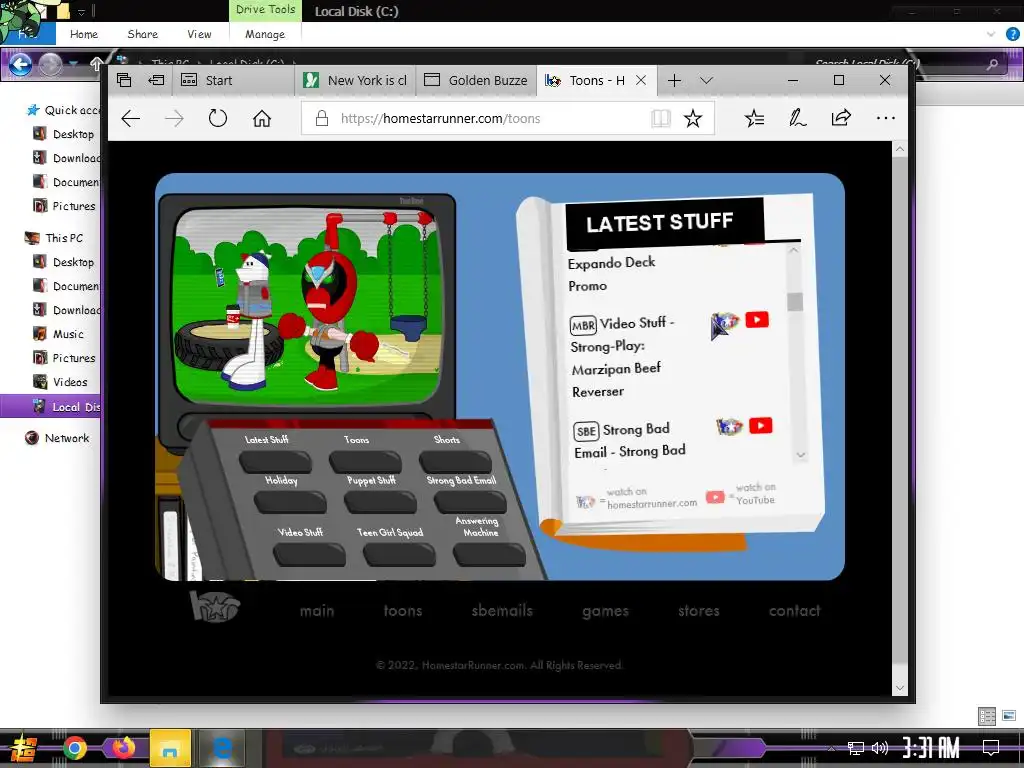Click the Latest Stuff list scroll-up arrow

click(x=793, y=250)
